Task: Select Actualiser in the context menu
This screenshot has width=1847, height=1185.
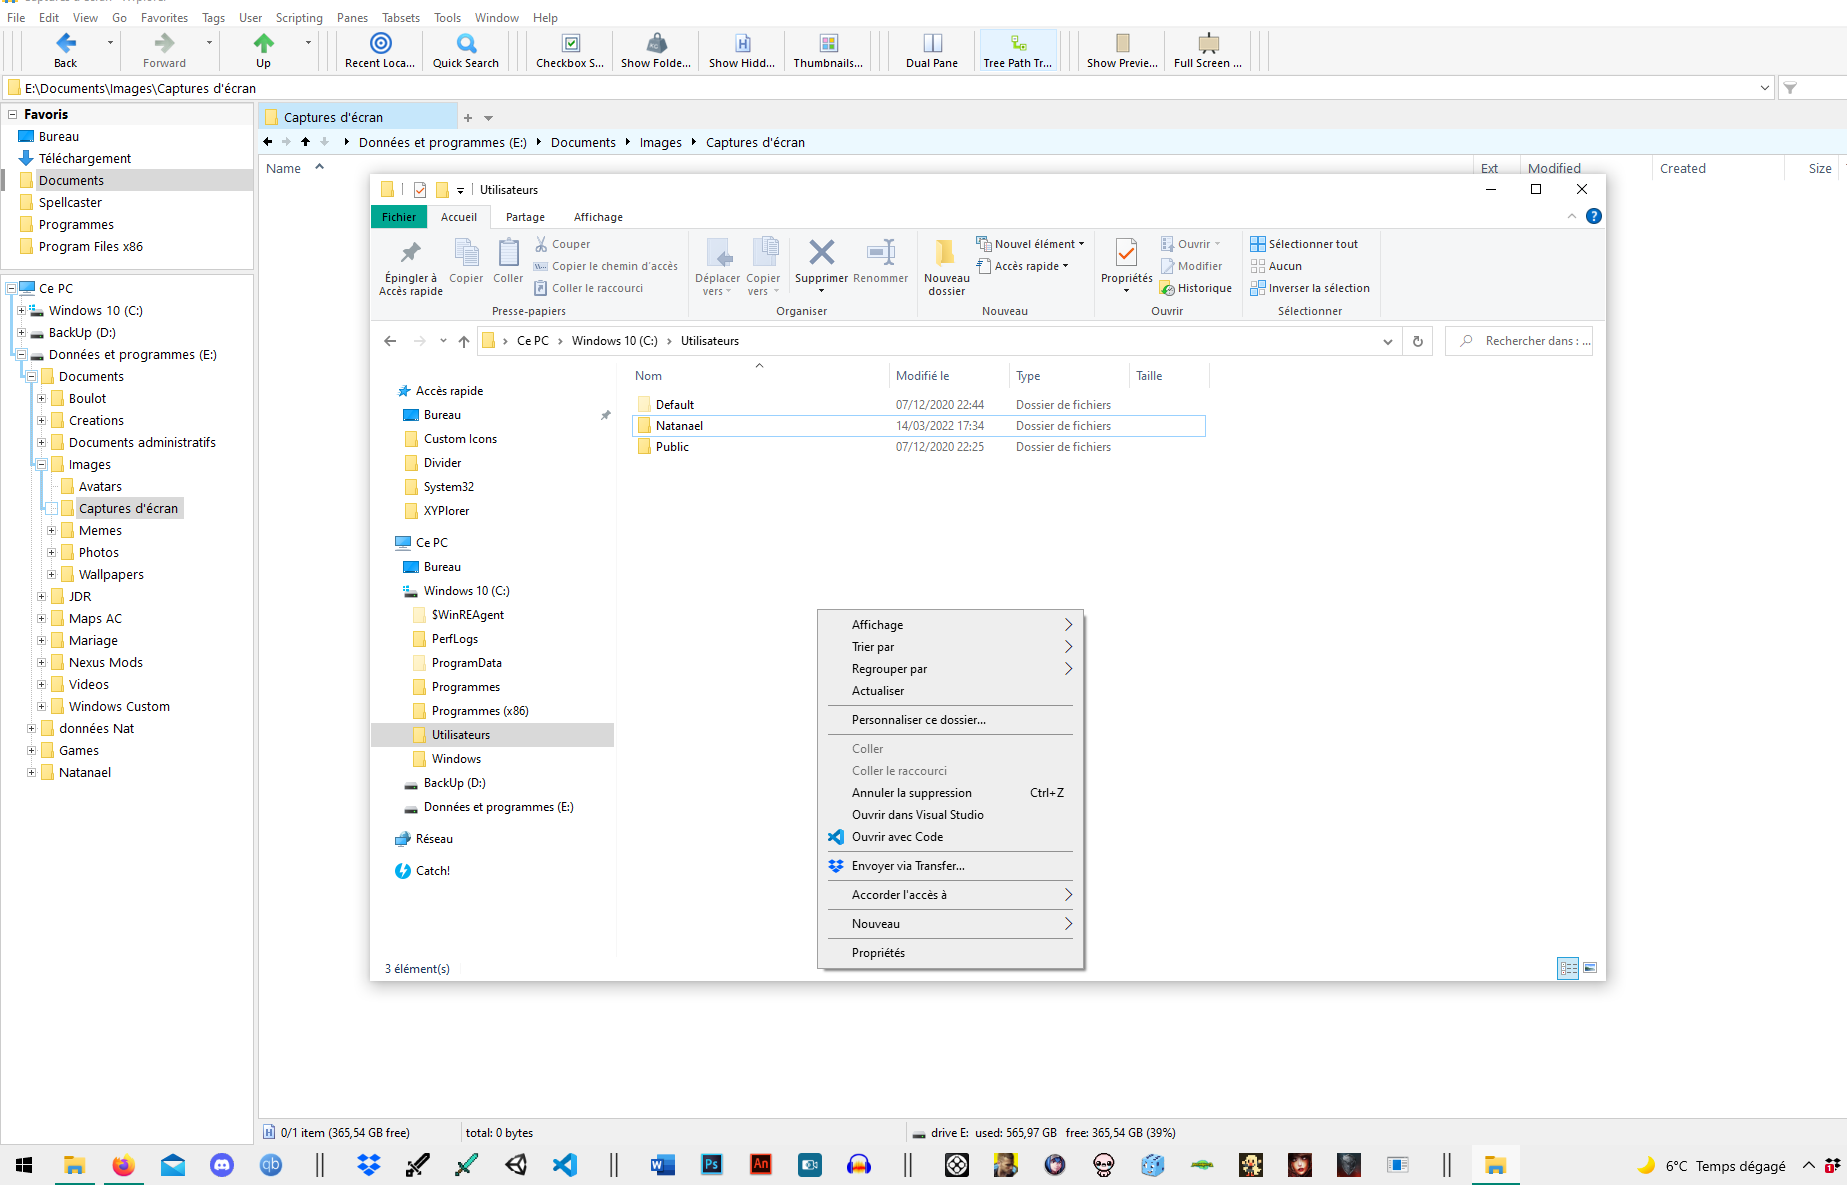Action: point(878,691)
